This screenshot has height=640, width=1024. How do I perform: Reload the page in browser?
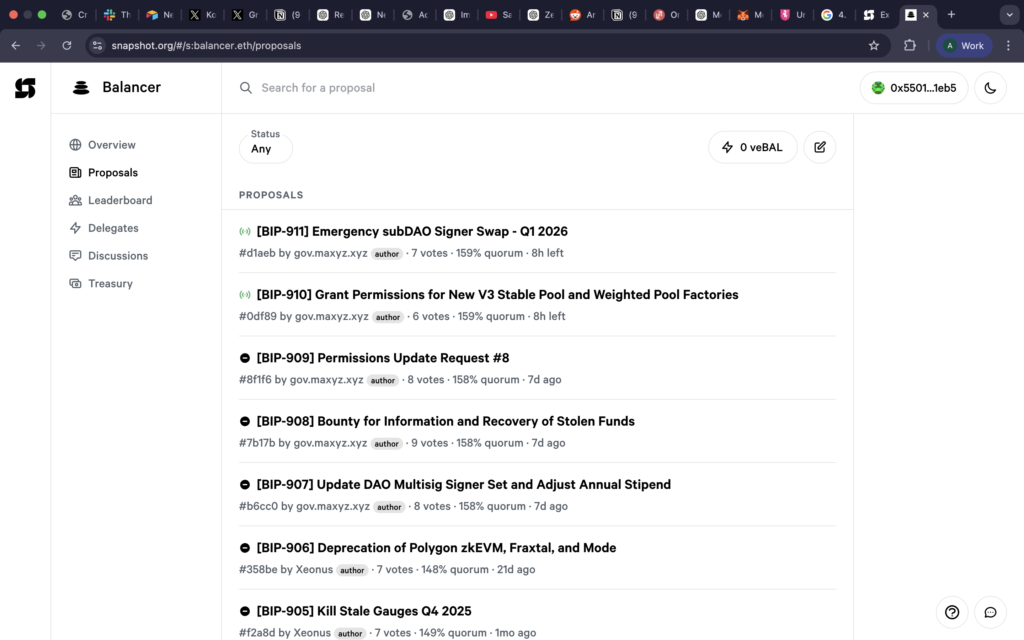pos(67,45)
